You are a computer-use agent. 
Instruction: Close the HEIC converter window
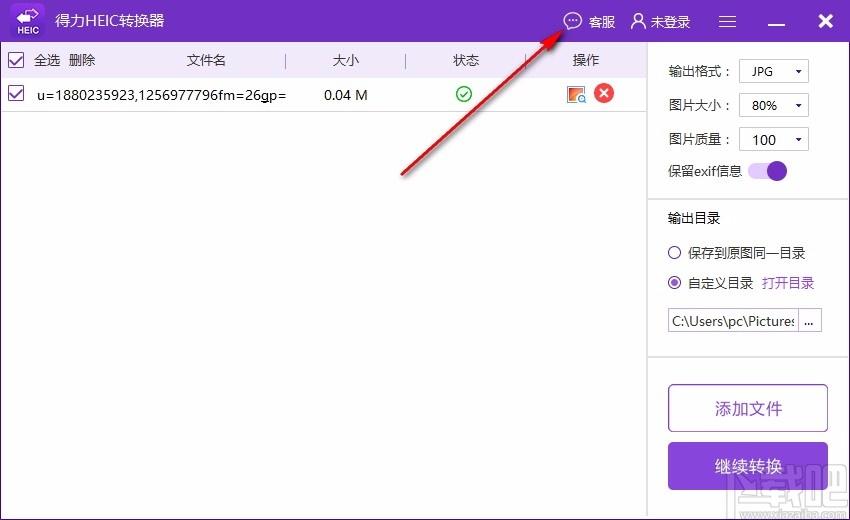click(826, 21)
